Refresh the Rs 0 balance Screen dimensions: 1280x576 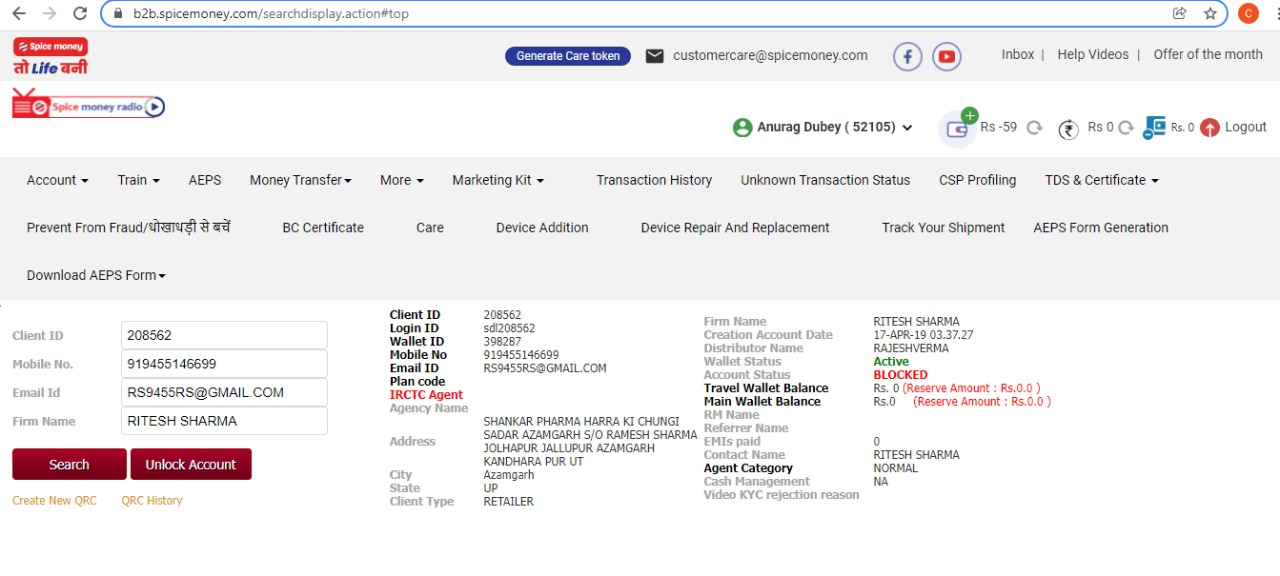coord(1126,128)
